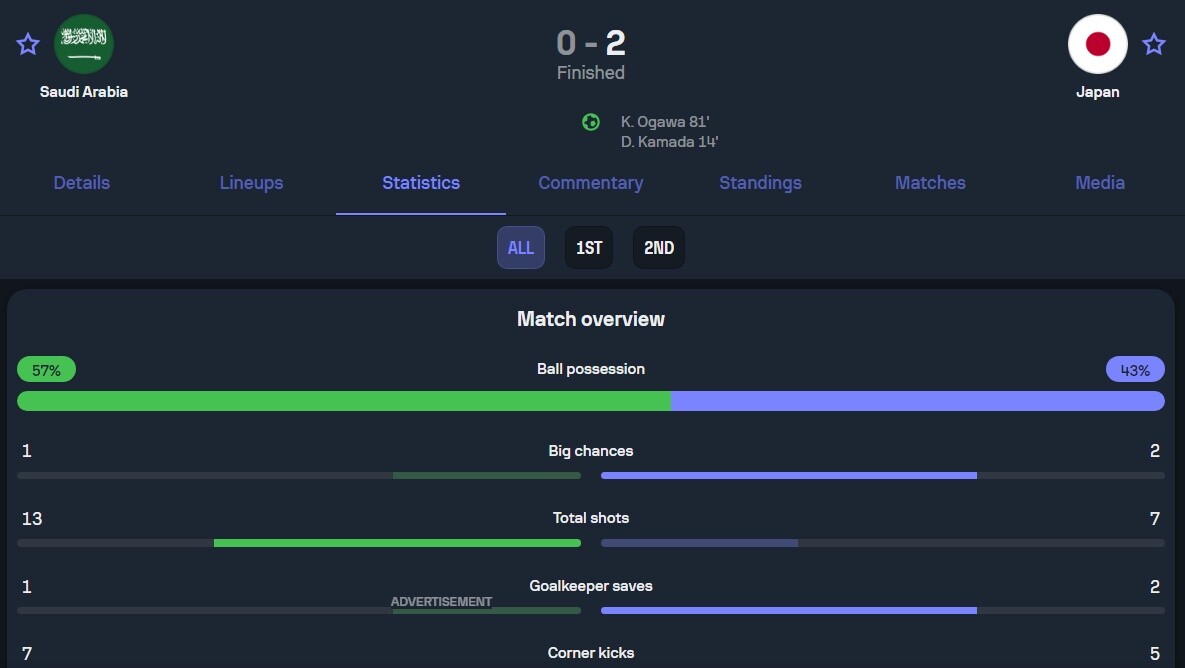
Task: Click the Saudi Arabia flag logo
Action: pos(84,44)
